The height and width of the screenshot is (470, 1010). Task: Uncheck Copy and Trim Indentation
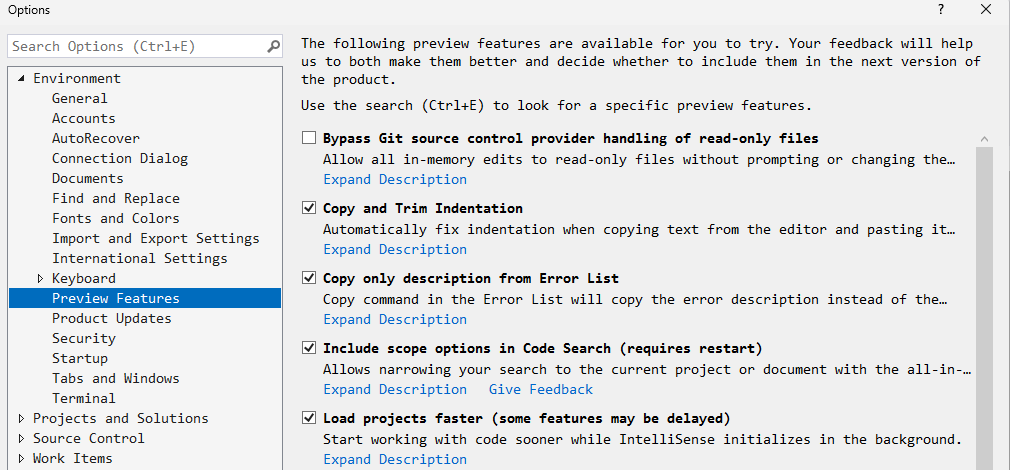pyautogui.click(x=309, y=208)
